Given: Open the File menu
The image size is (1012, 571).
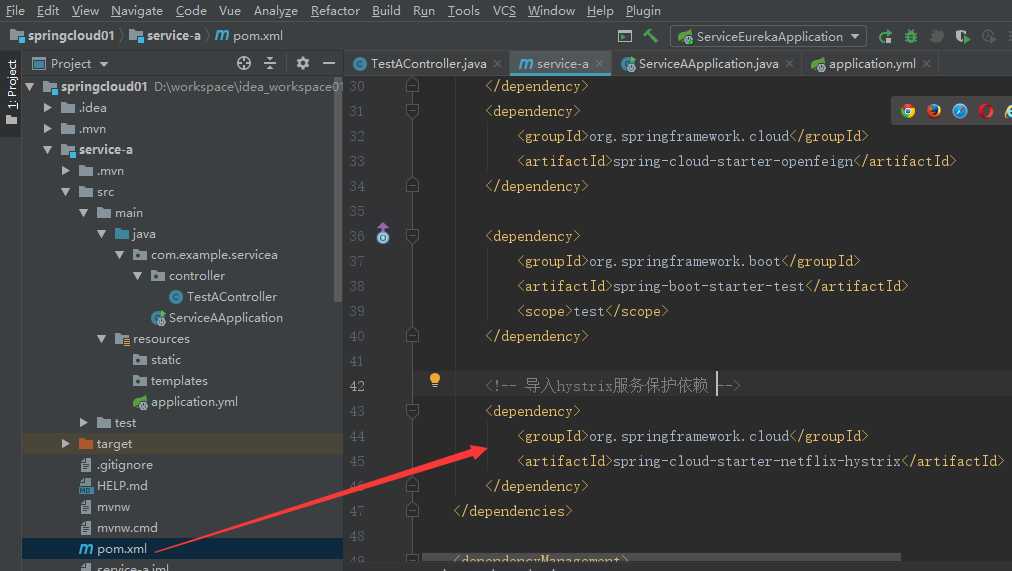Looking at the screenshot, I should (15, 10).
